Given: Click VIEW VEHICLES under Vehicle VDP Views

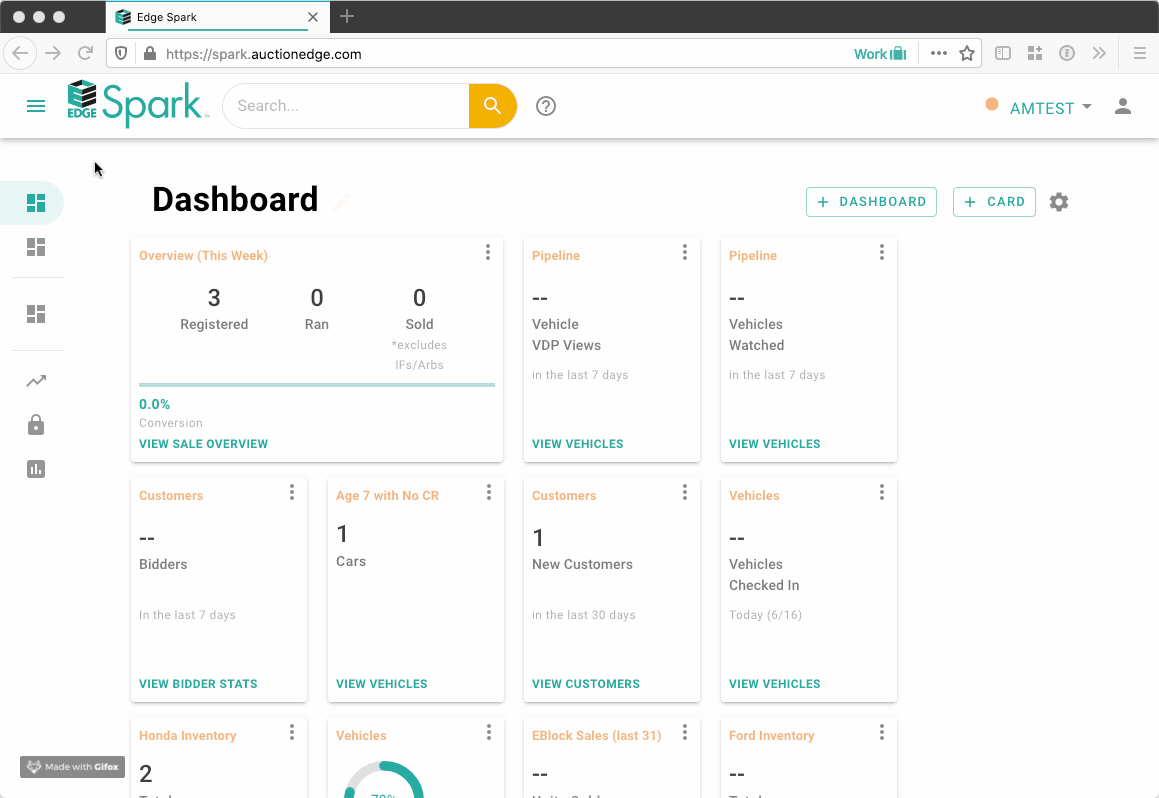Looking at the screenshot, I should [x=577, y=444].
